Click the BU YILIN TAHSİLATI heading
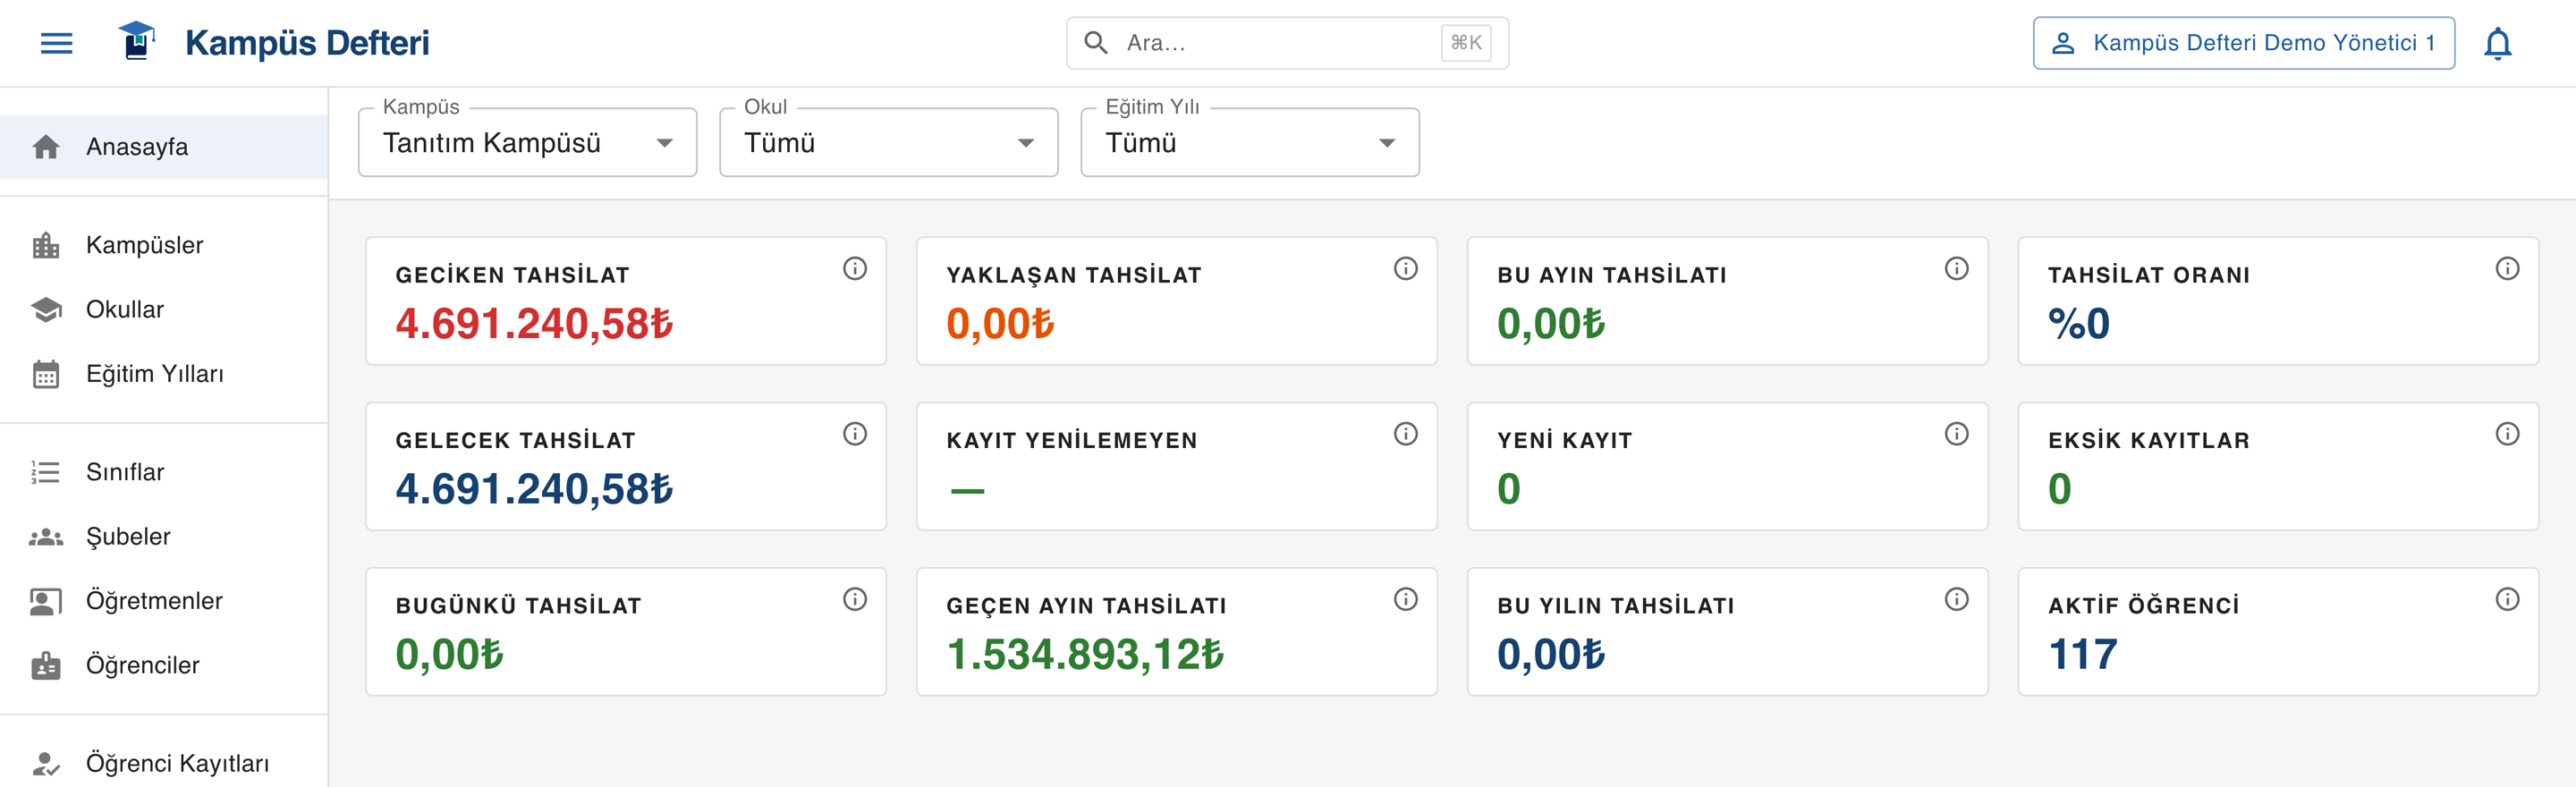Image resolution: width=2576 pixels, height=787 pixels. click(1616, 605)
